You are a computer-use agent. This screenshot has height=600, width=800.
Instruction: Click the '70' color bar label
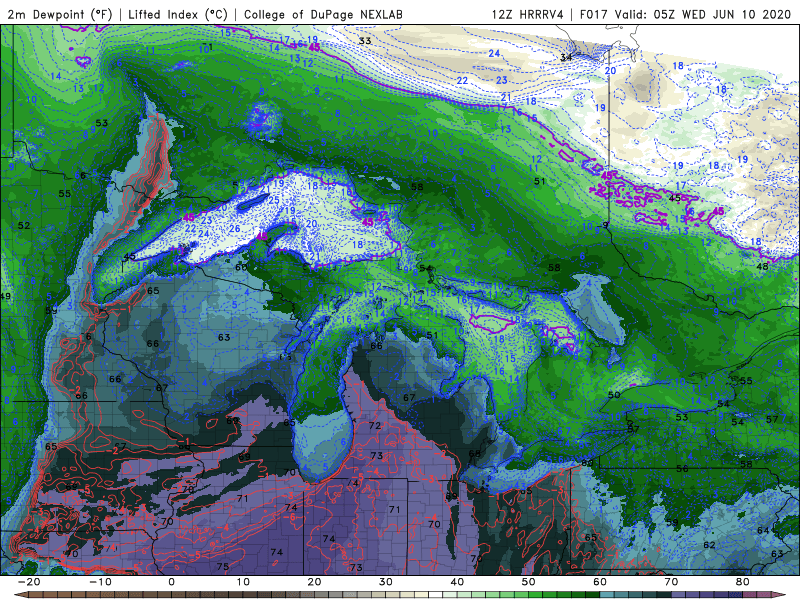click(x=671, y=582)
